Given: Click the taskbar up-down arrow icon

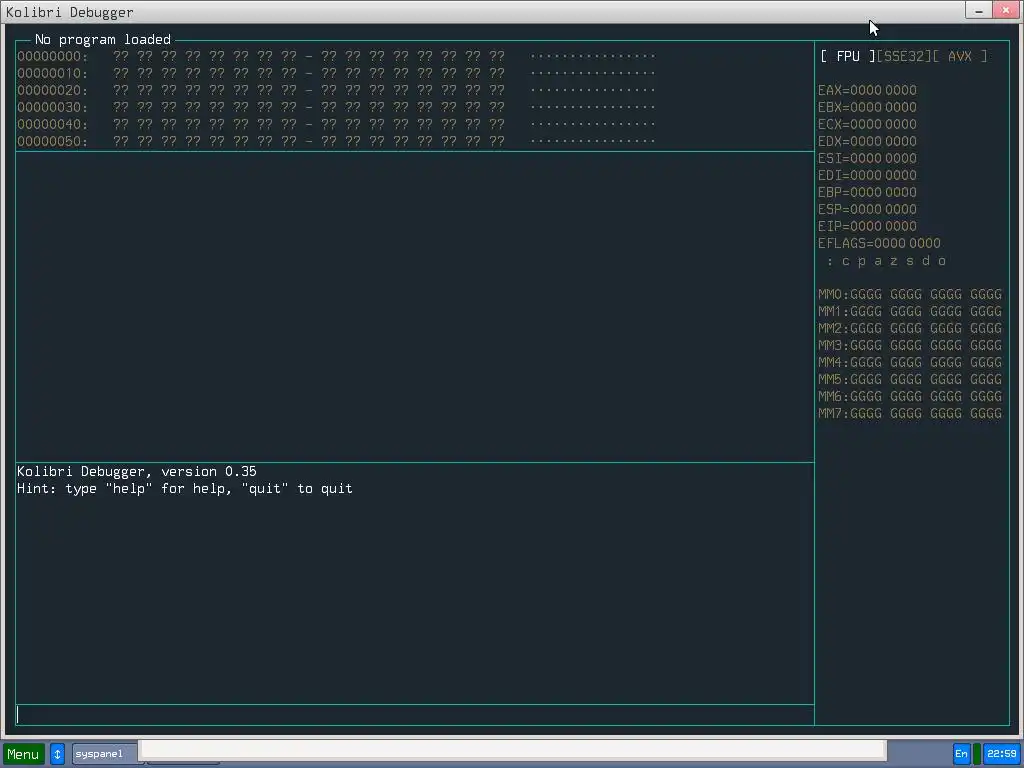Looking at the screenshot, I should coord(57,754).
